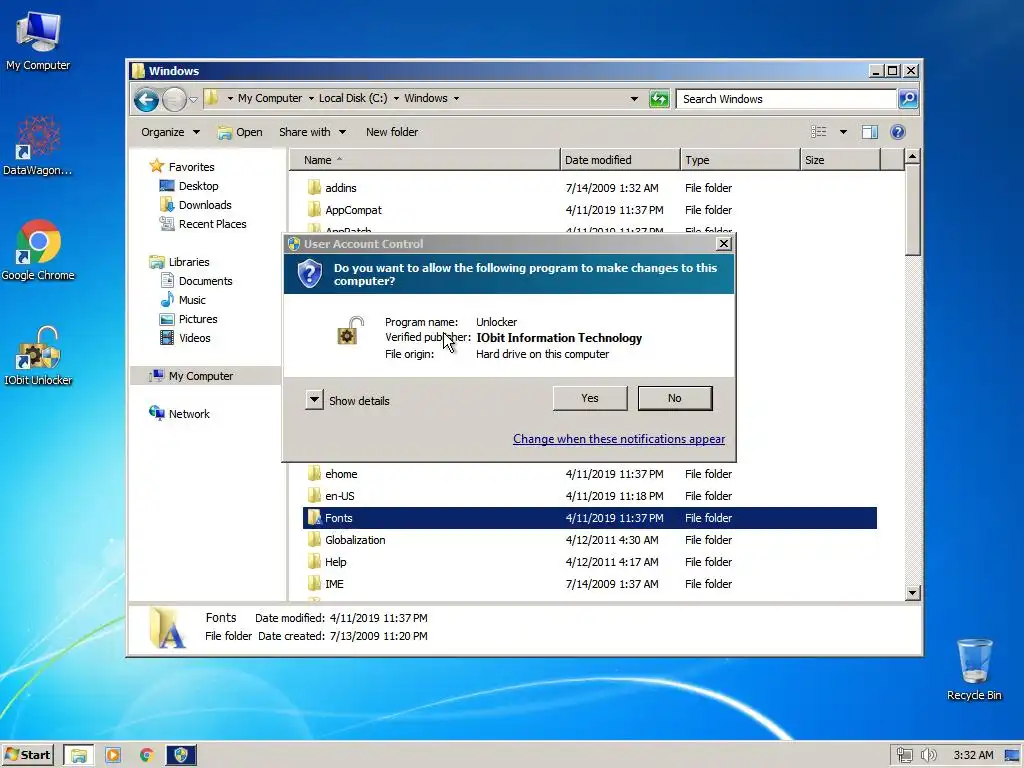Screen dimensions: 1024x768
Task: Click the Explorer forward arrow button
Action: click(174, 99)
